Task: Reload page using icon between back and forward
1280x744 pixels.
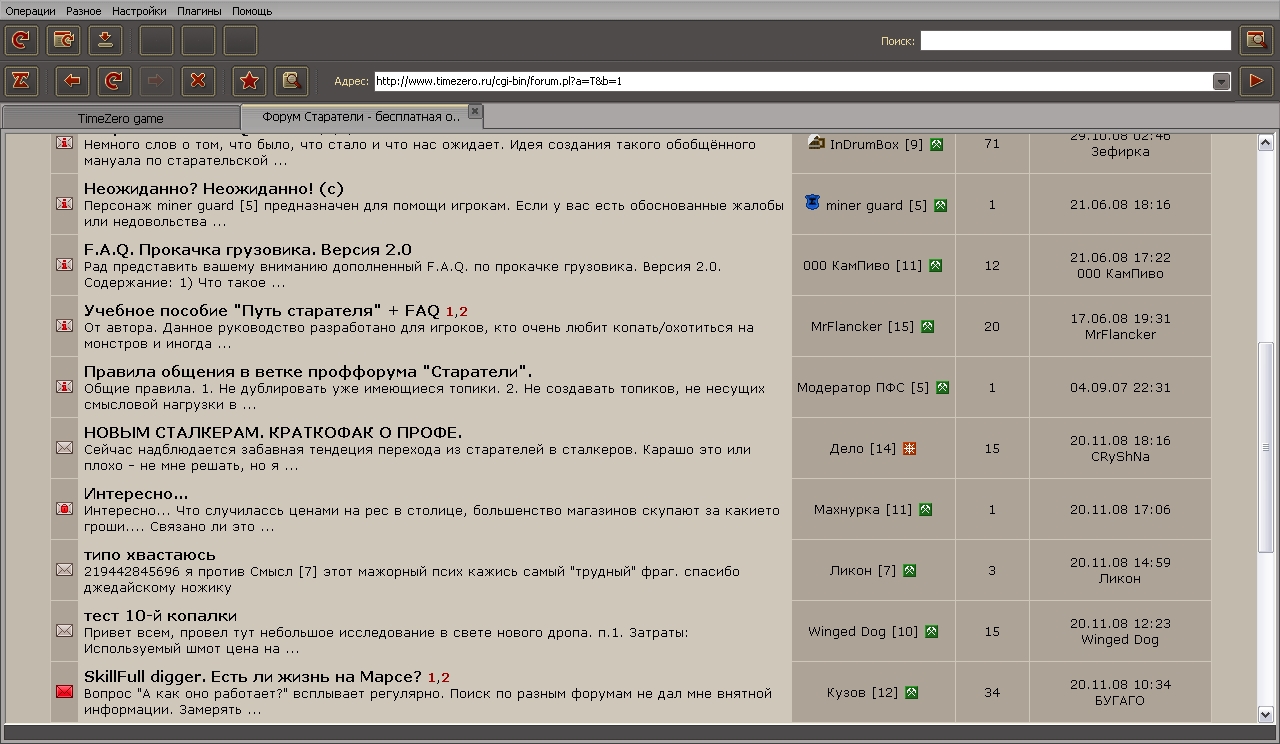Action: click(113, 81)
